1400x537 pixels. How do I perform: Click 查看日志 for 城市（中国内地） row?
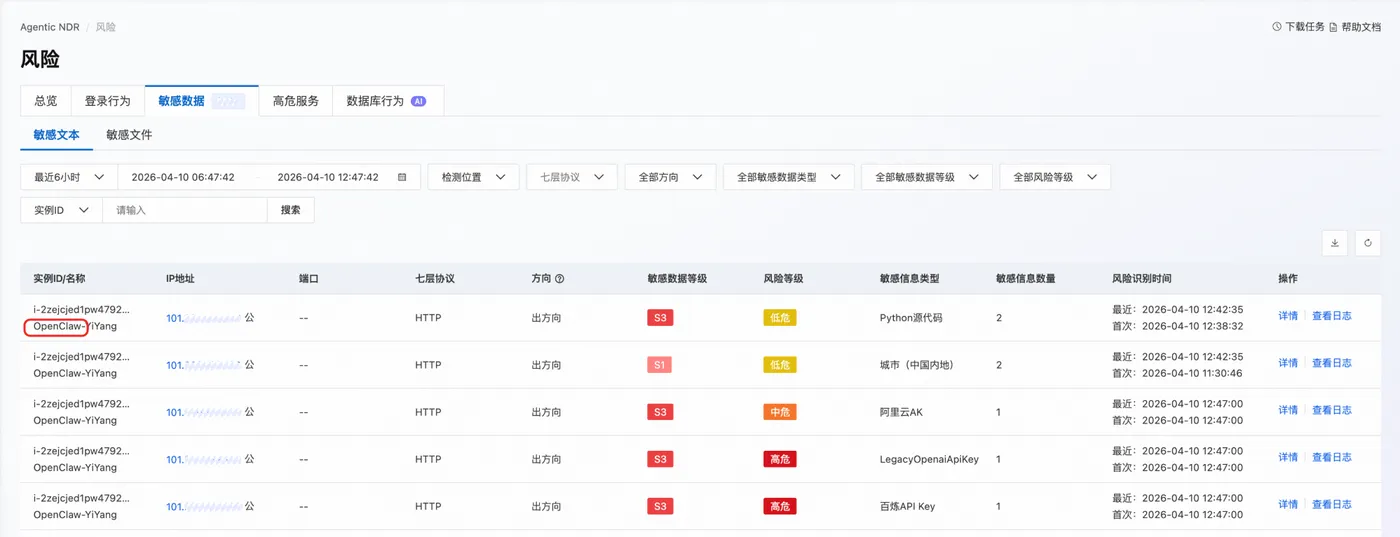1332,363
